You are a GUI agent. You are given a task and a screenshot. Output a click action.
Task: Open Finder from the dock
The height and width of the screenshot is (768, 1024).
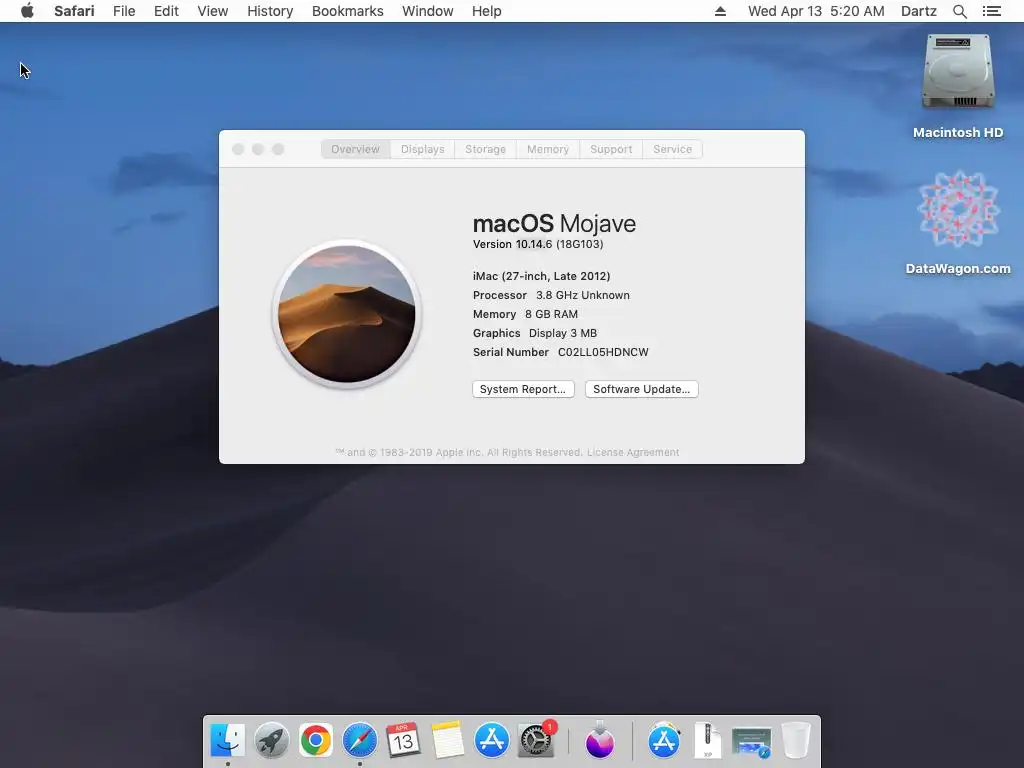[x=227, y=740]
